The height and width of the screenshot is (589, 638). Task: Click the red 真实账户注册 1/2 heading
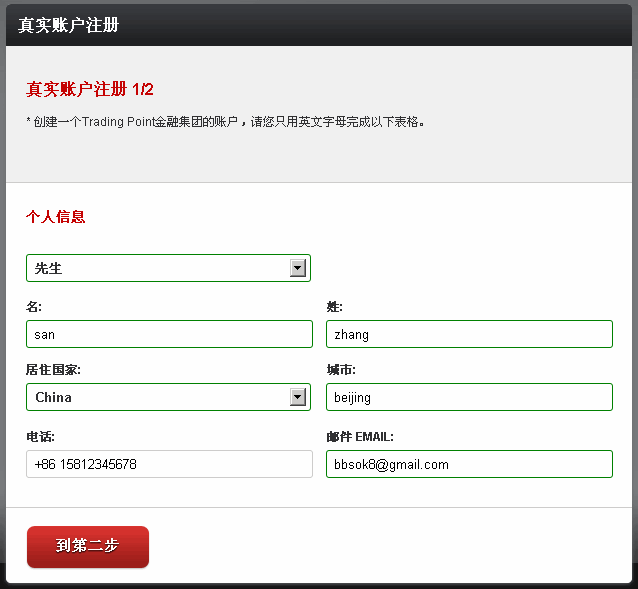(90, 89)
